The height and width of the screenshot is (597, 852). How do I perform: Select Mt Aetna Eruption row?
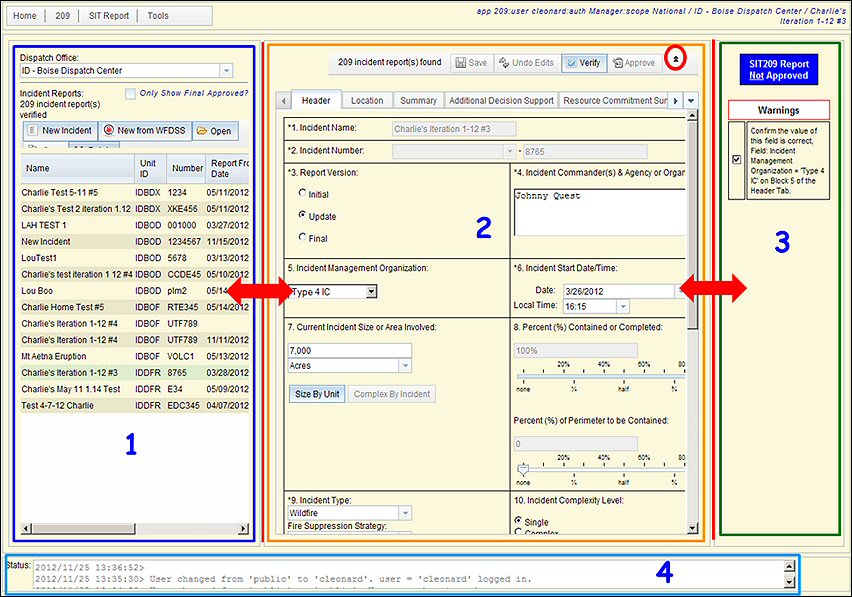pyautogui.click(x=135, y=356)
